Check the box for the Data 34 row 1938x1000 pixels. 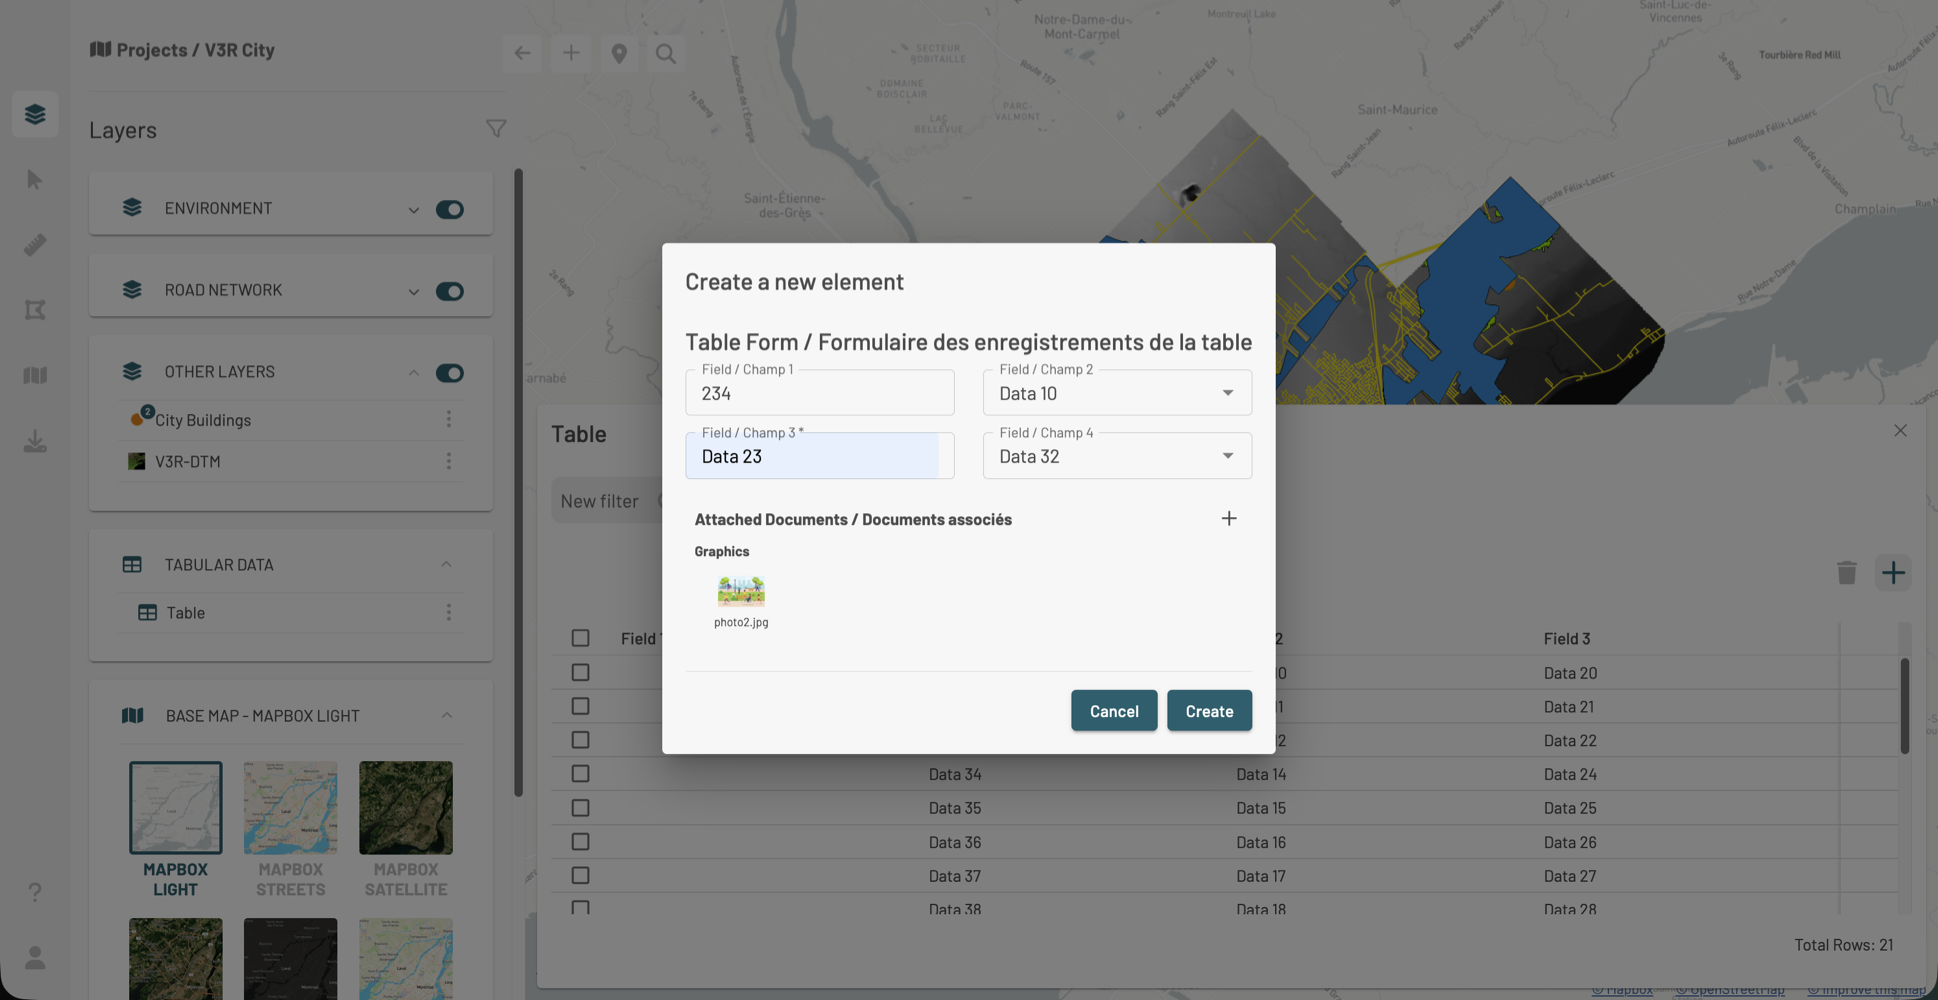[580, 774]
